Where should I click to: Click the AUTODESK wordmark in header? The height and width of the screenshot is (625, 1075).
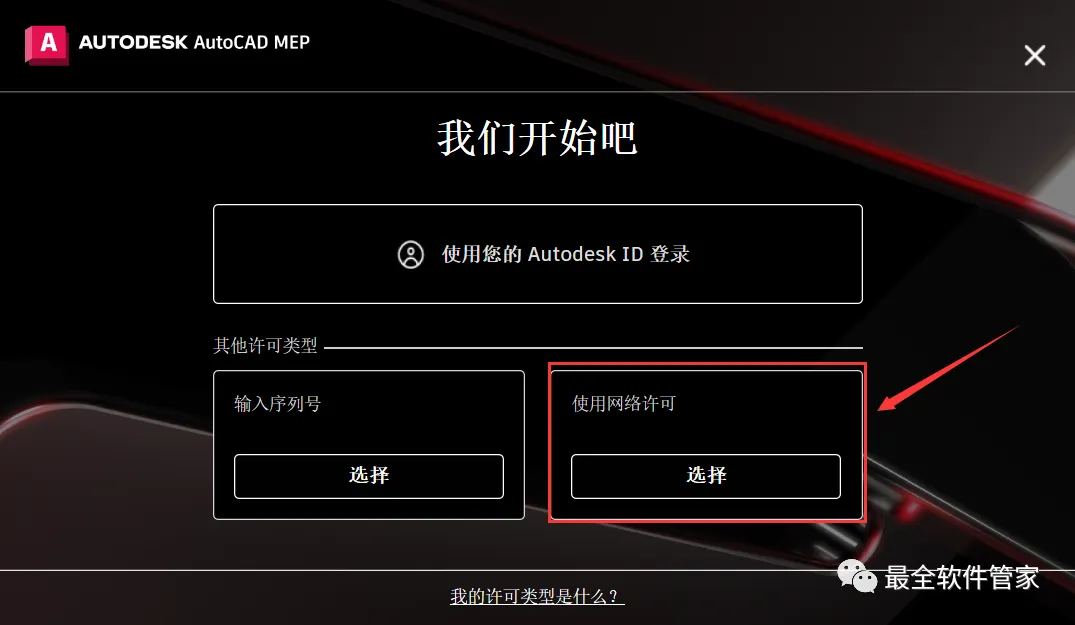[133, 42]
